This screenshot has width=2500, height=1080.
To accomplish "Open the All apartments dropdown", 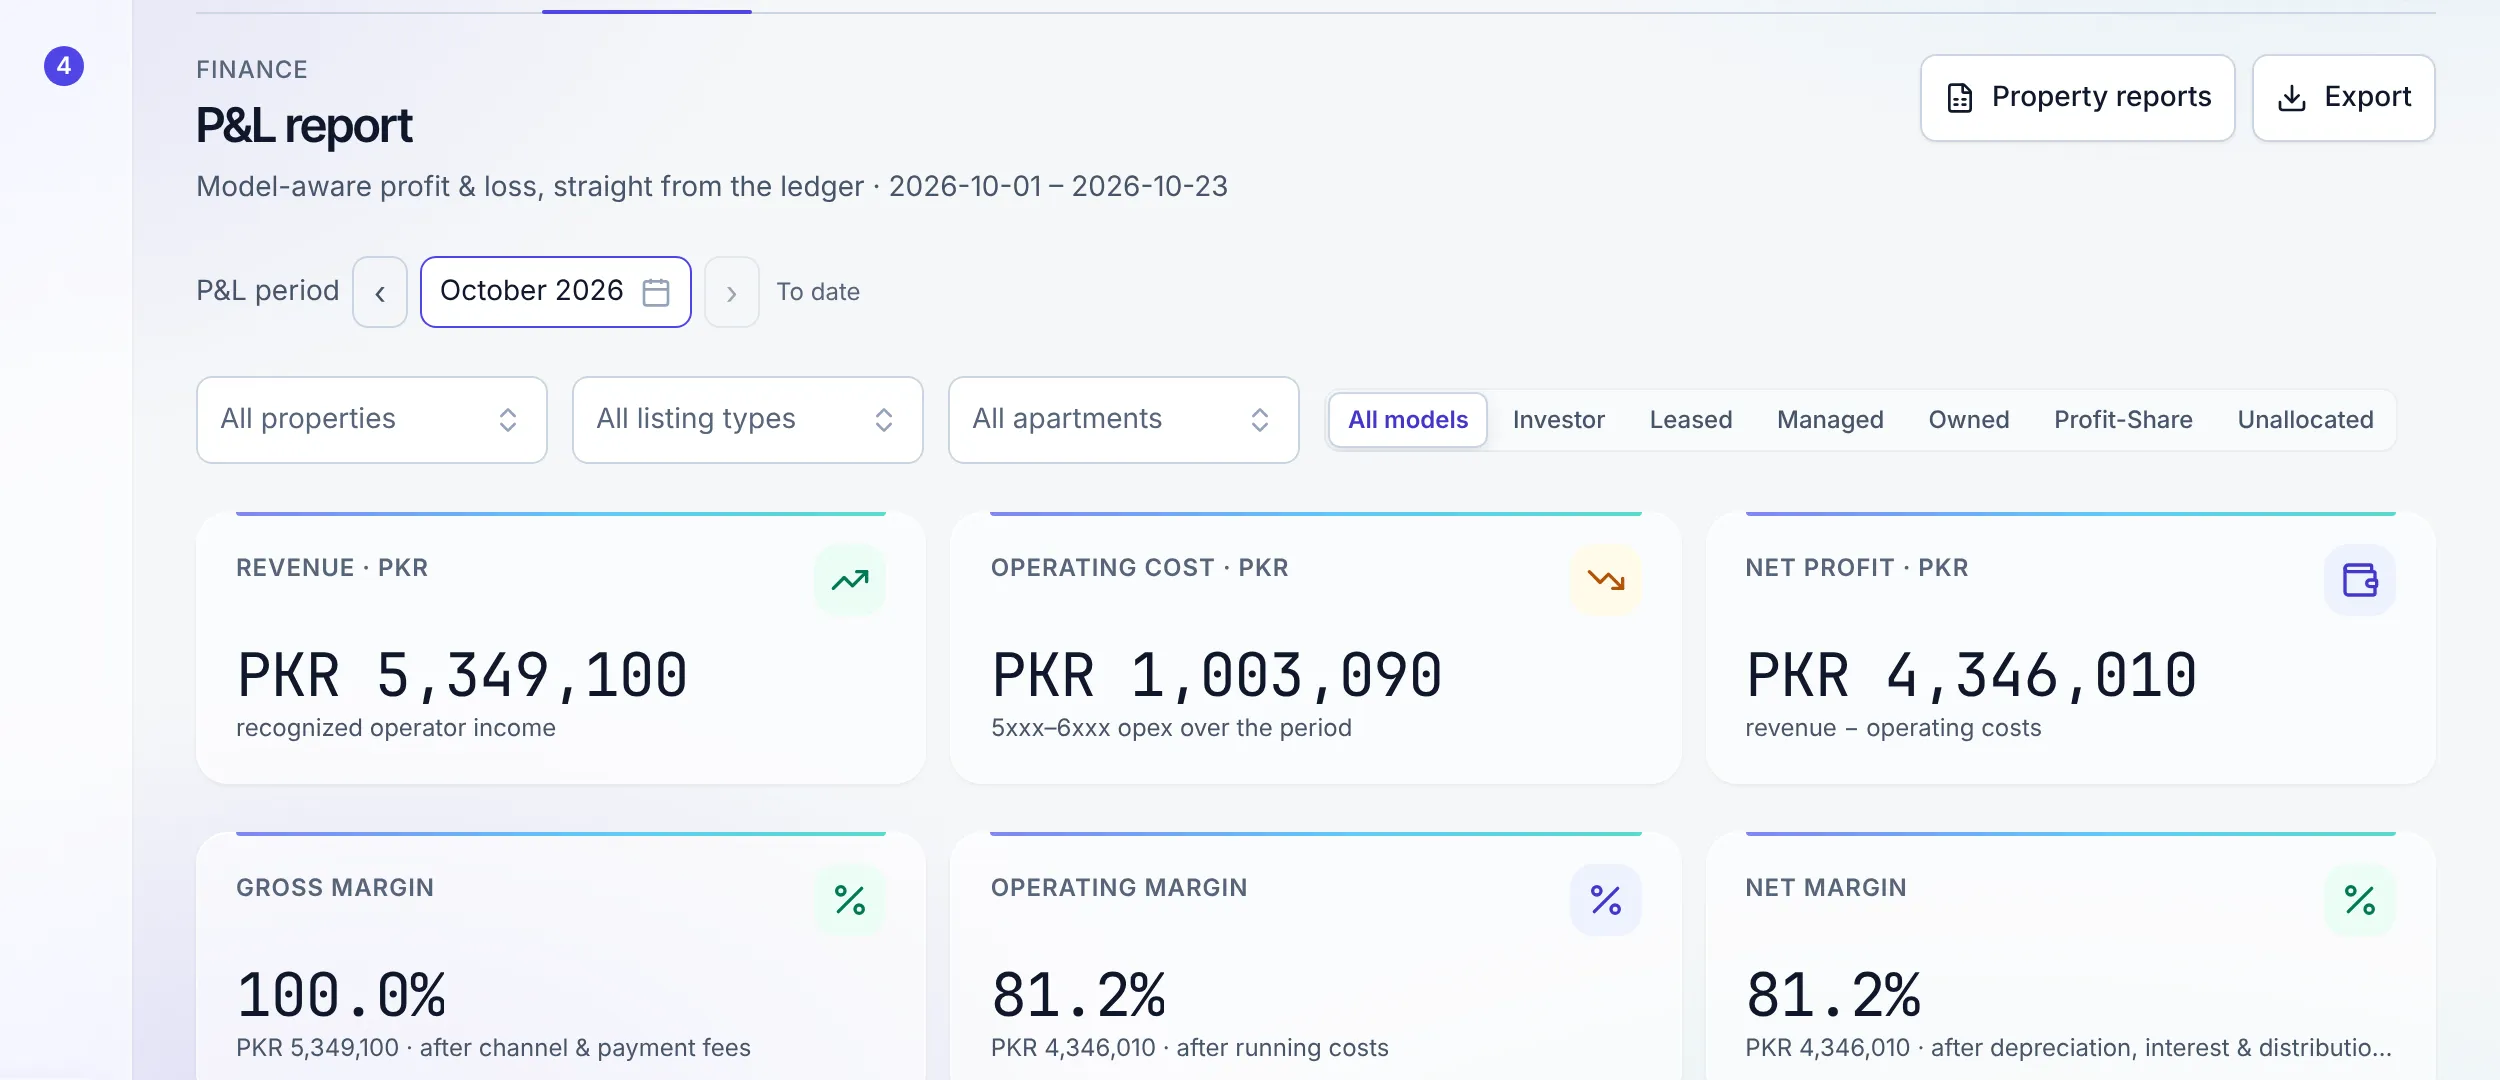I will tap(1124, 420).
